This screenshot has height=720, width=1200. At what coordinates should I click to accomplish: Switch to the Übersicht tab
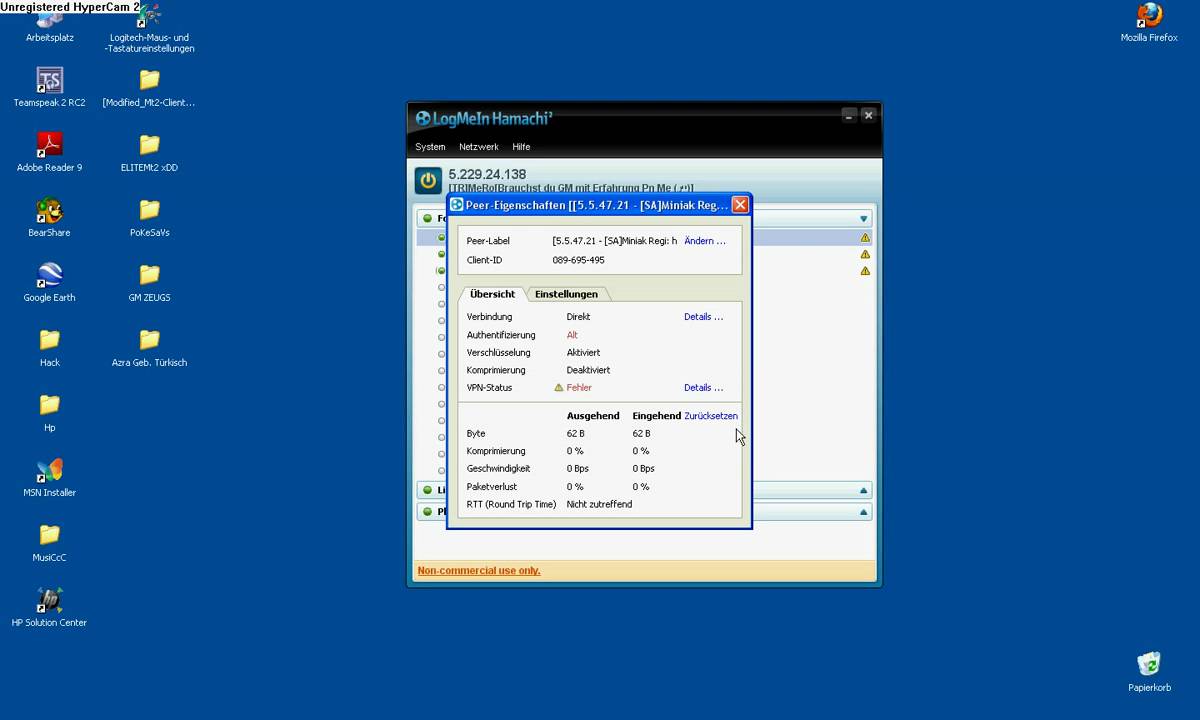492,294
